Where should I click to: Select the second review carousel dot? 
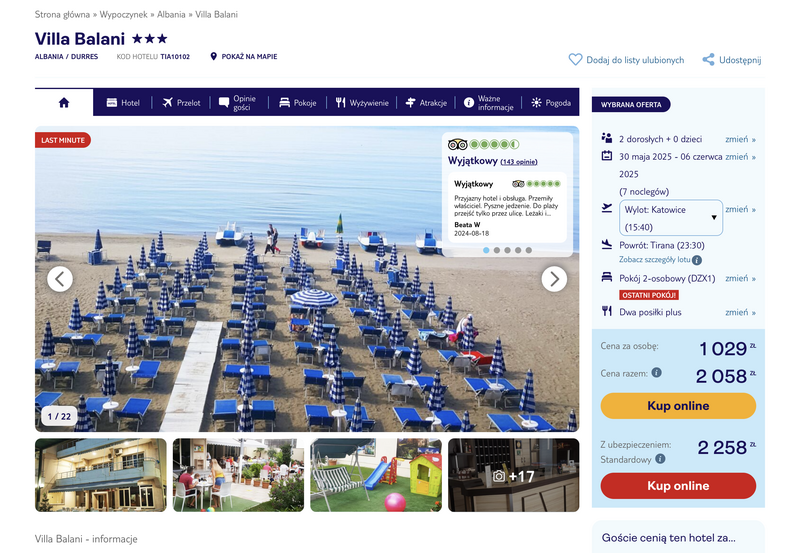496,250
